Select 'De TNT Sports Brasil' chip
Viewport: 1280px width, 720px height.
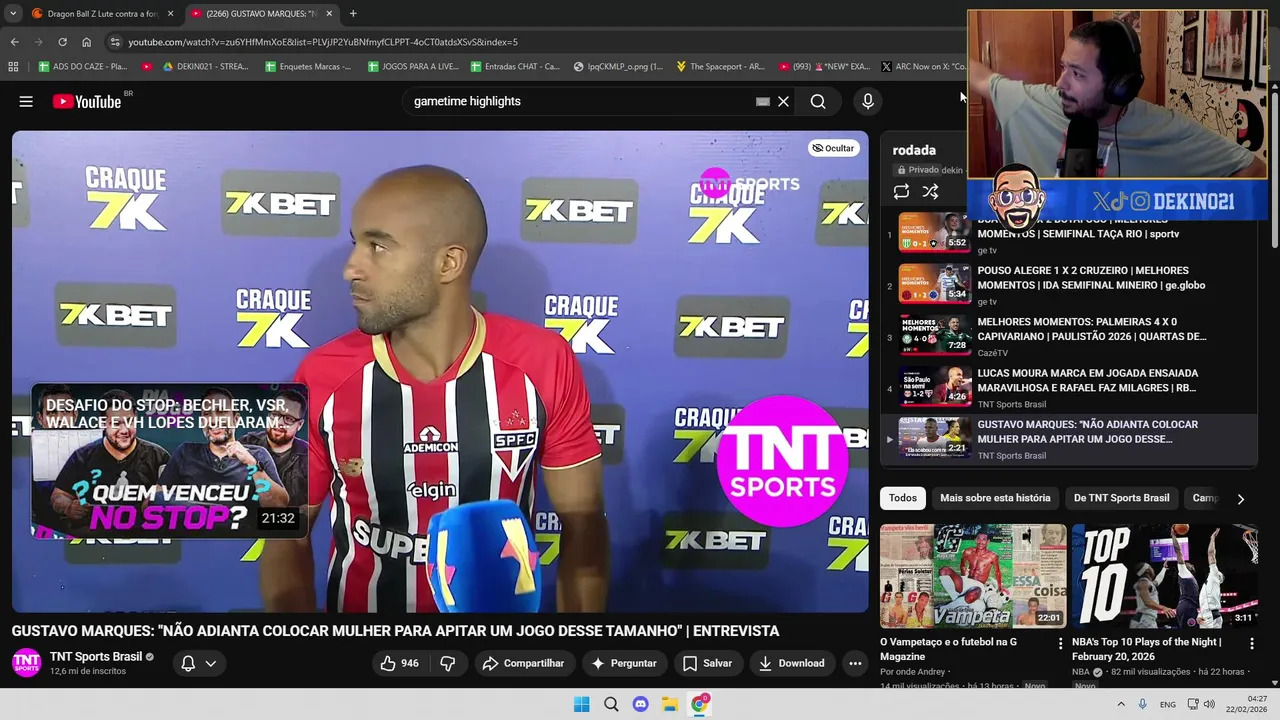1121,498
